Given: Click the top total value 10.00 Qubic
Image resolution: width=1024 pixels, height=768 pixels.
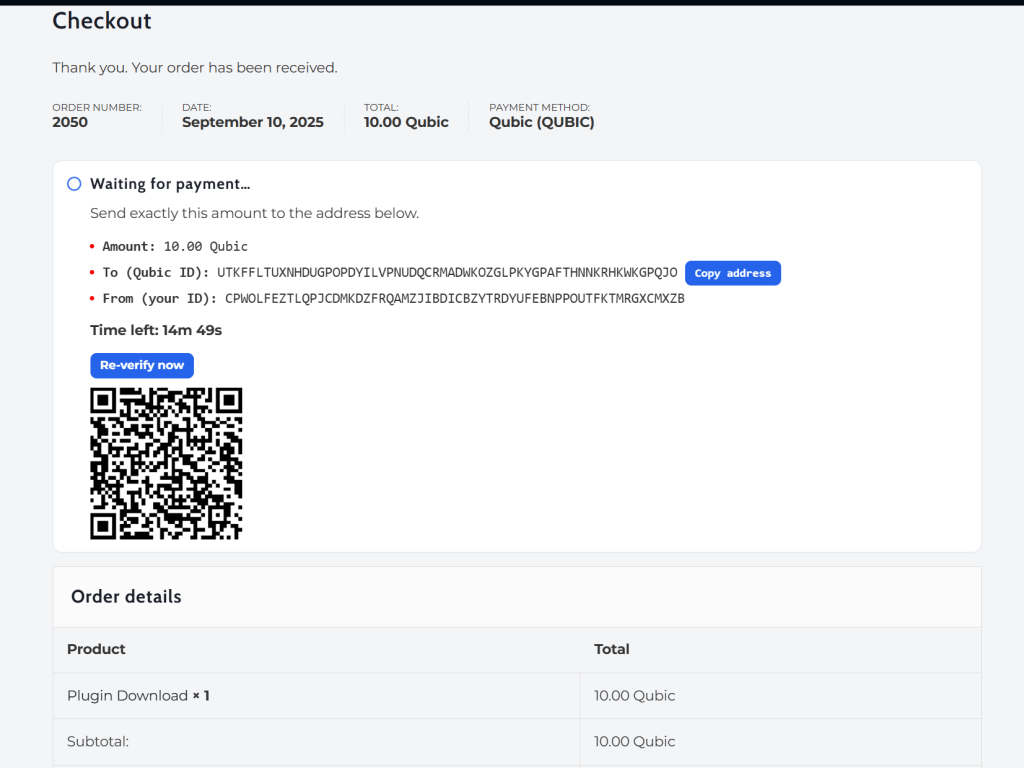Looking at the screenshot, I should click(406, 122).
